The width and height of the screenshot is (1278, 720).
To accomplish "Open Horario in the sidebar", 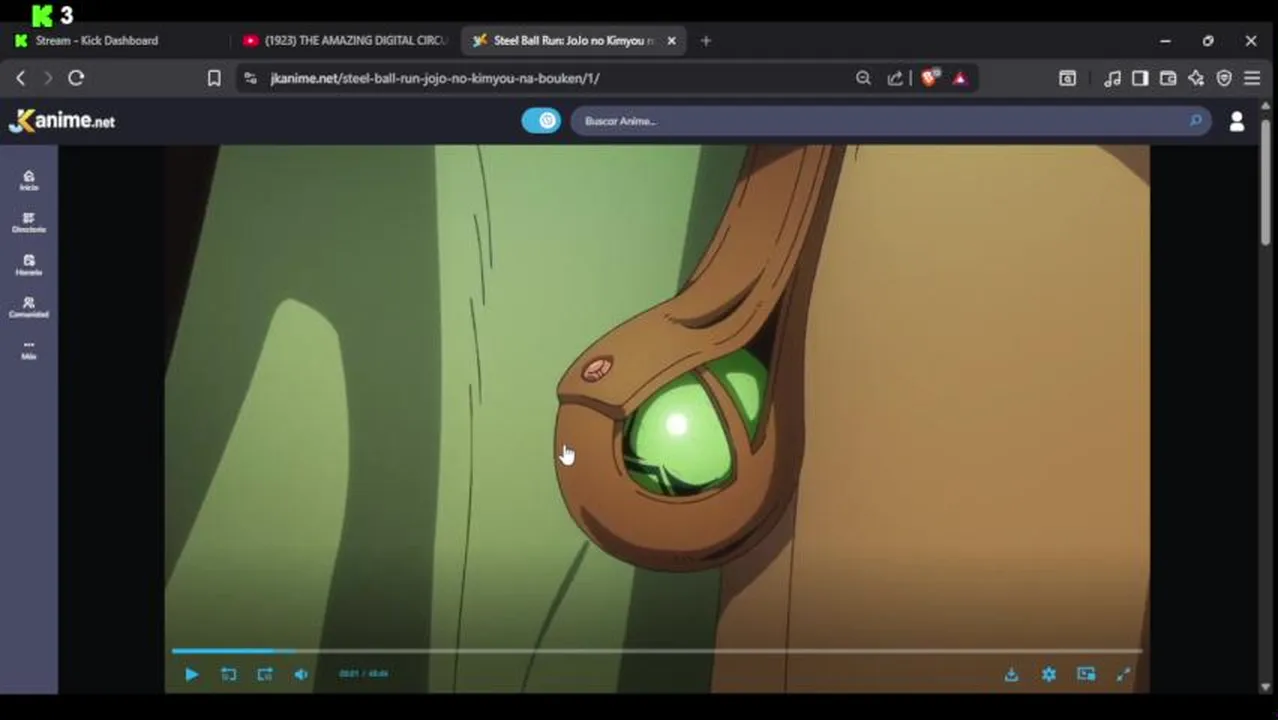I will click(x=29, y=265).
